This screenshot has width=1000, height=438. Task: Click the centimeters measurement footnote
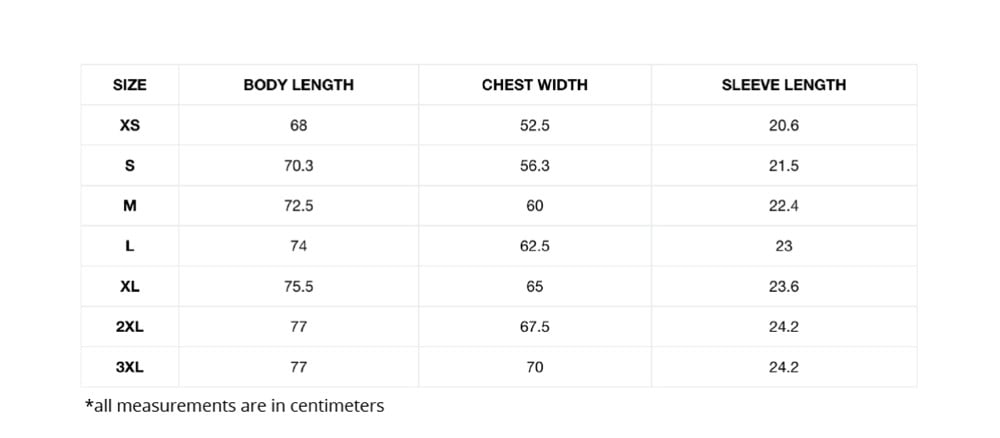(x=235, y=406)
